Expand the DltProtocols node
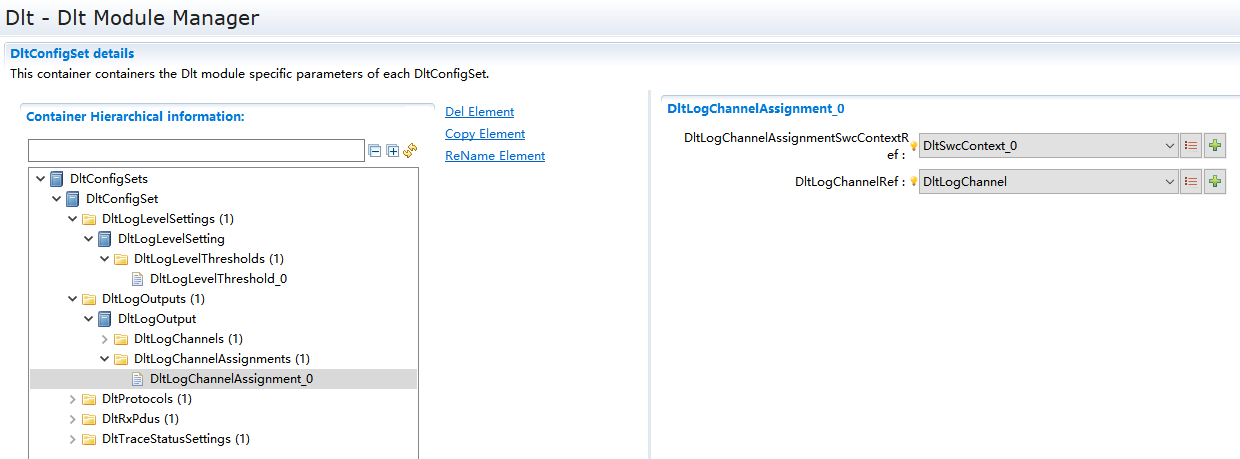Viewport: 1240px width, 459px height. click(x=73, y=399)
